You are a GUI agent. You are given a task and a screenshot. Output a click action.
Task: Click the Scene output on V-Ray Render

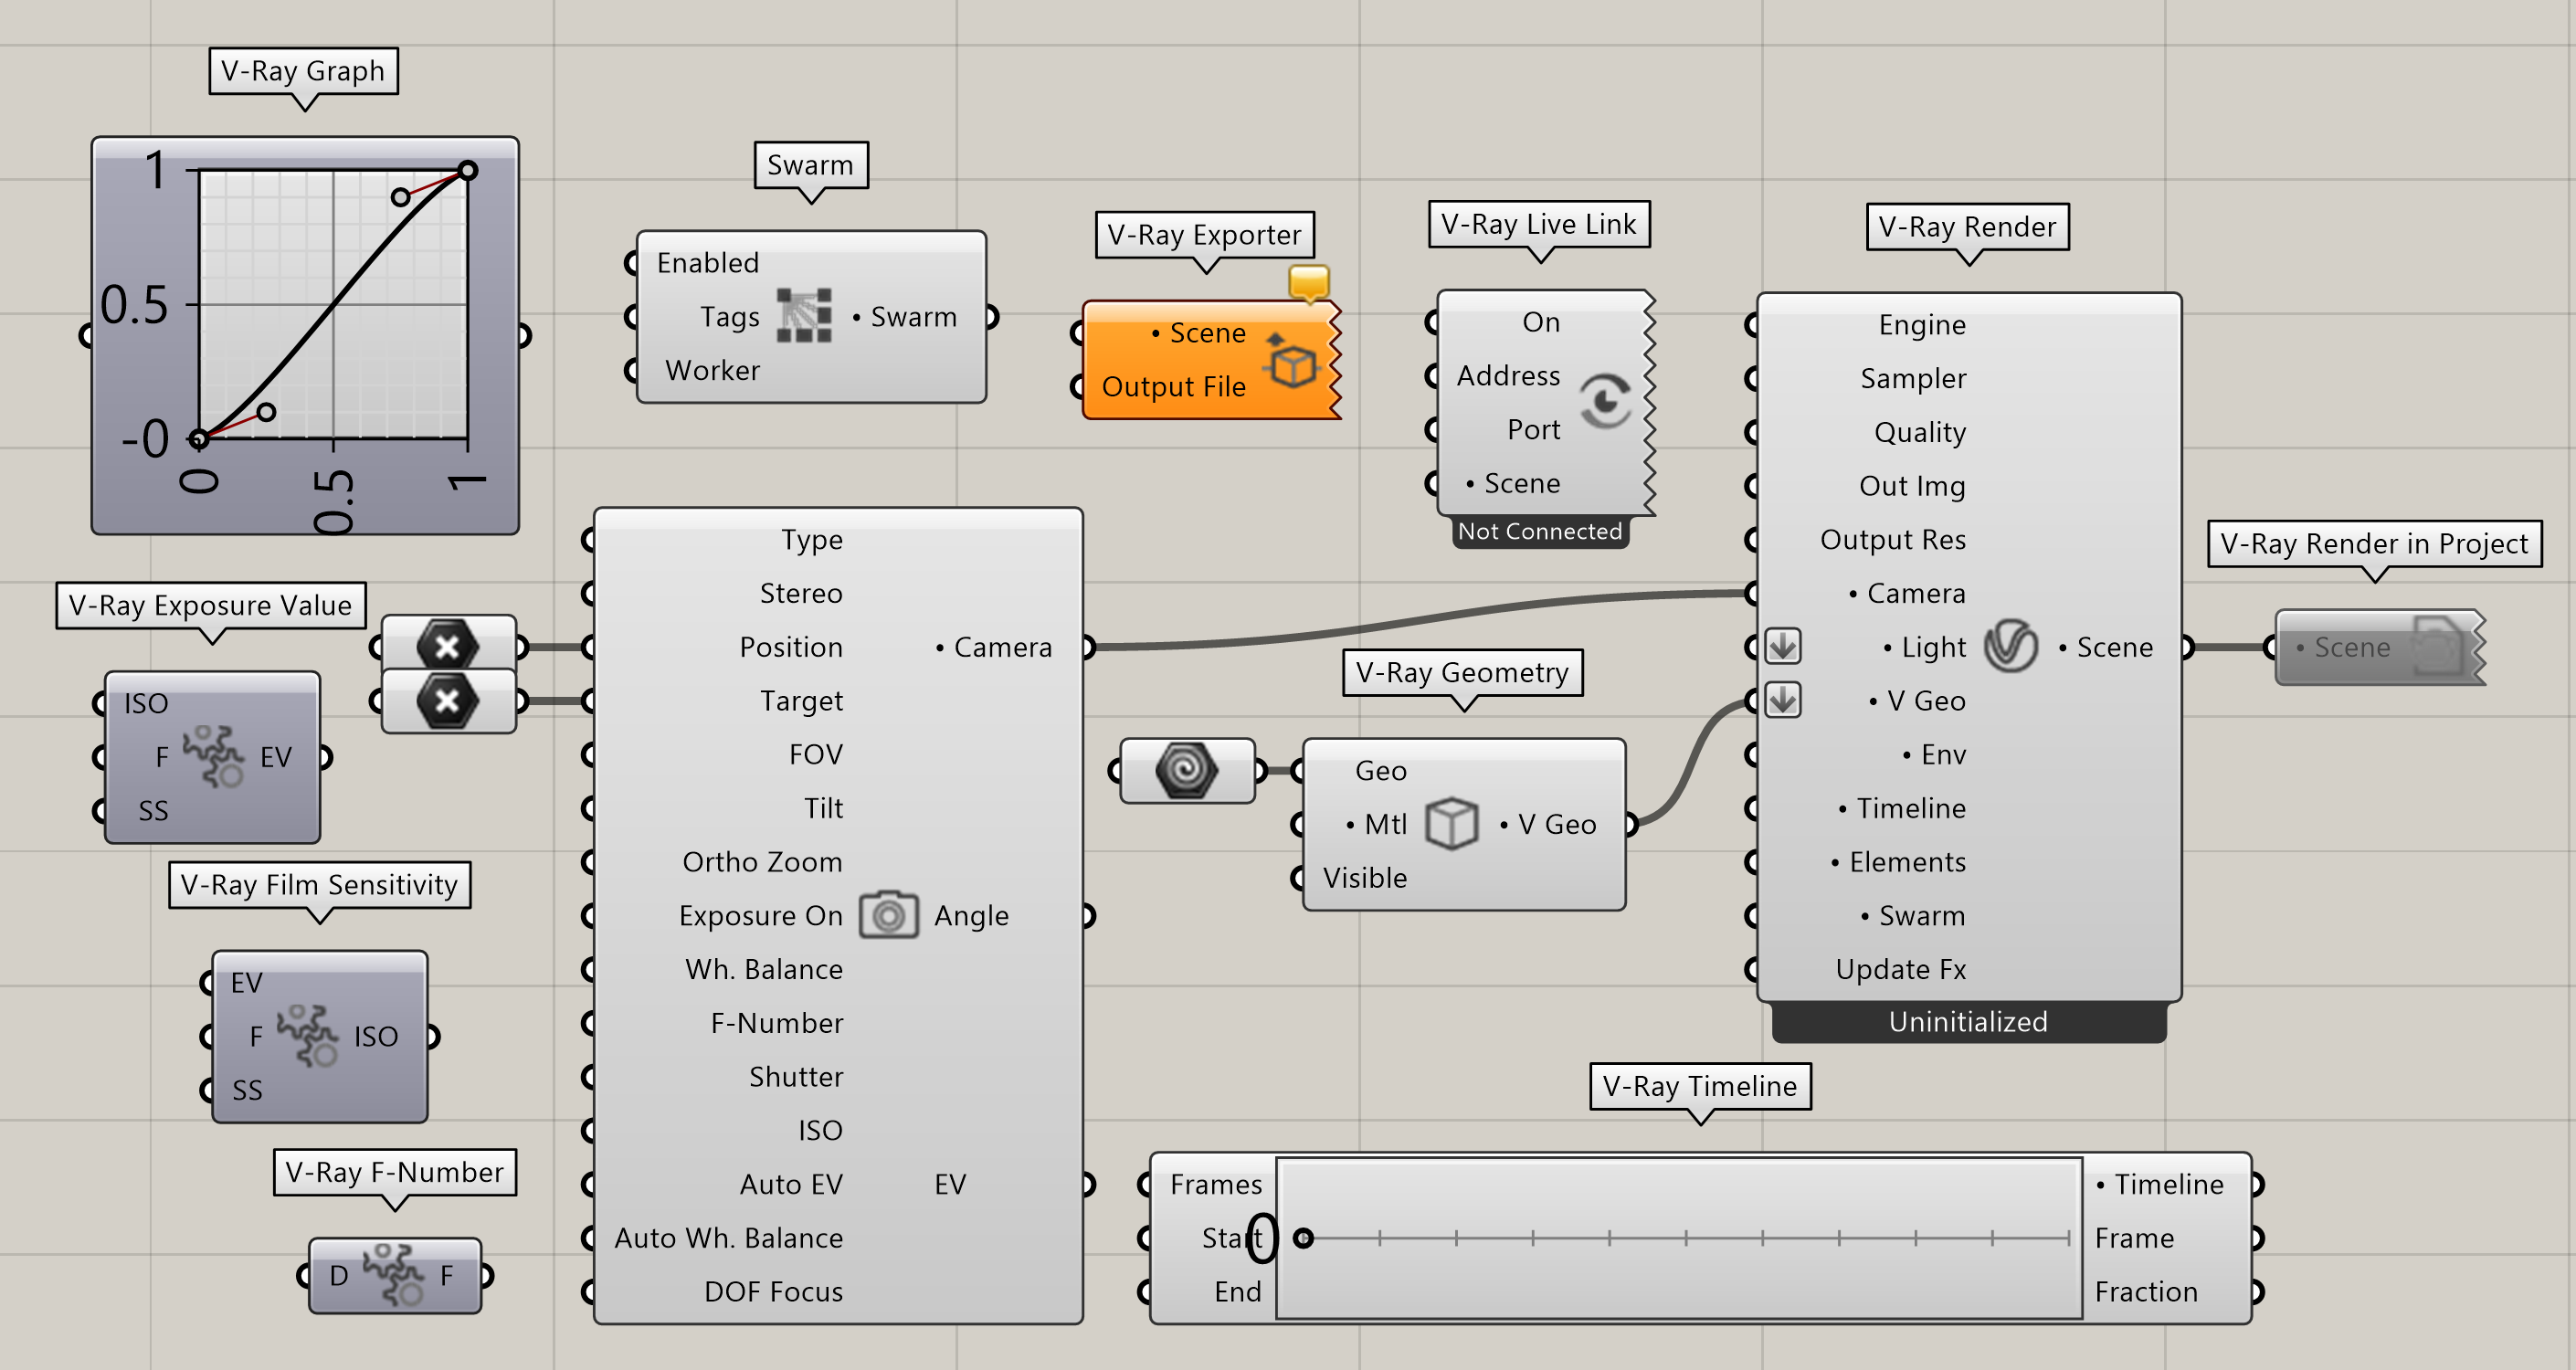(2105, 647)
